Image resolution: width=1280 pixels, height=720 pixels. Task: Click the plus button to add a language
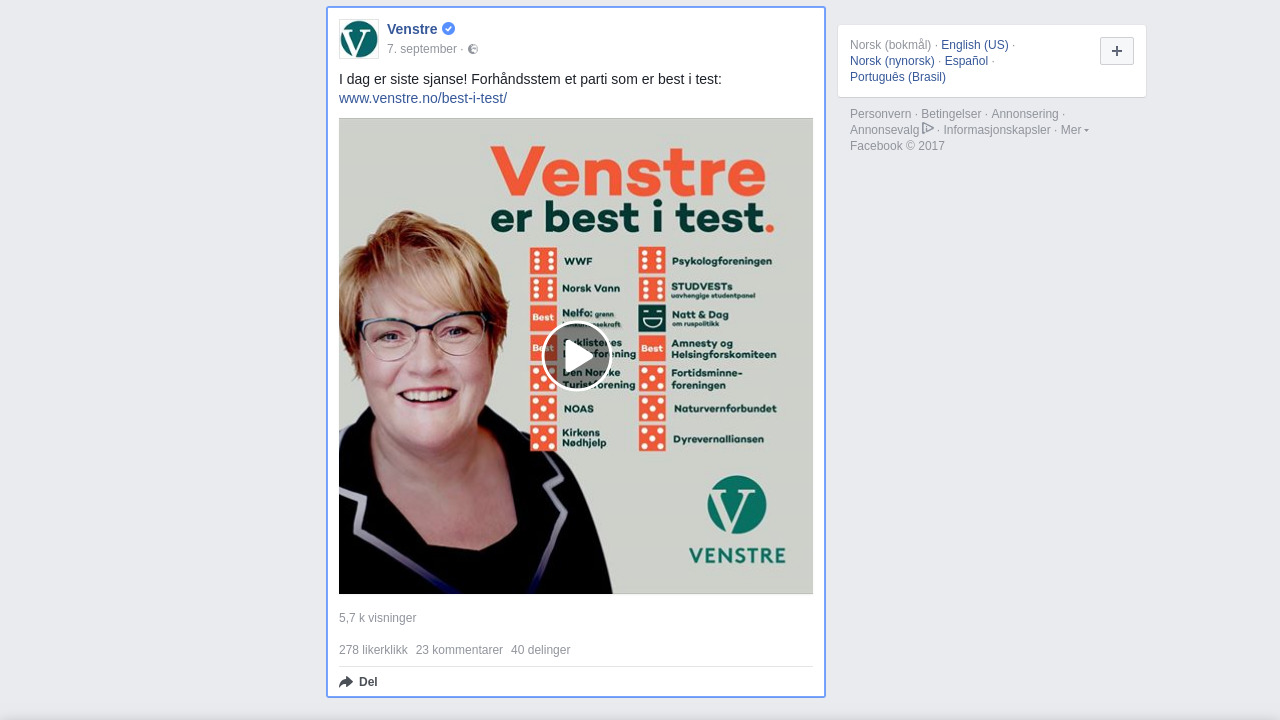coord(1117,51)
